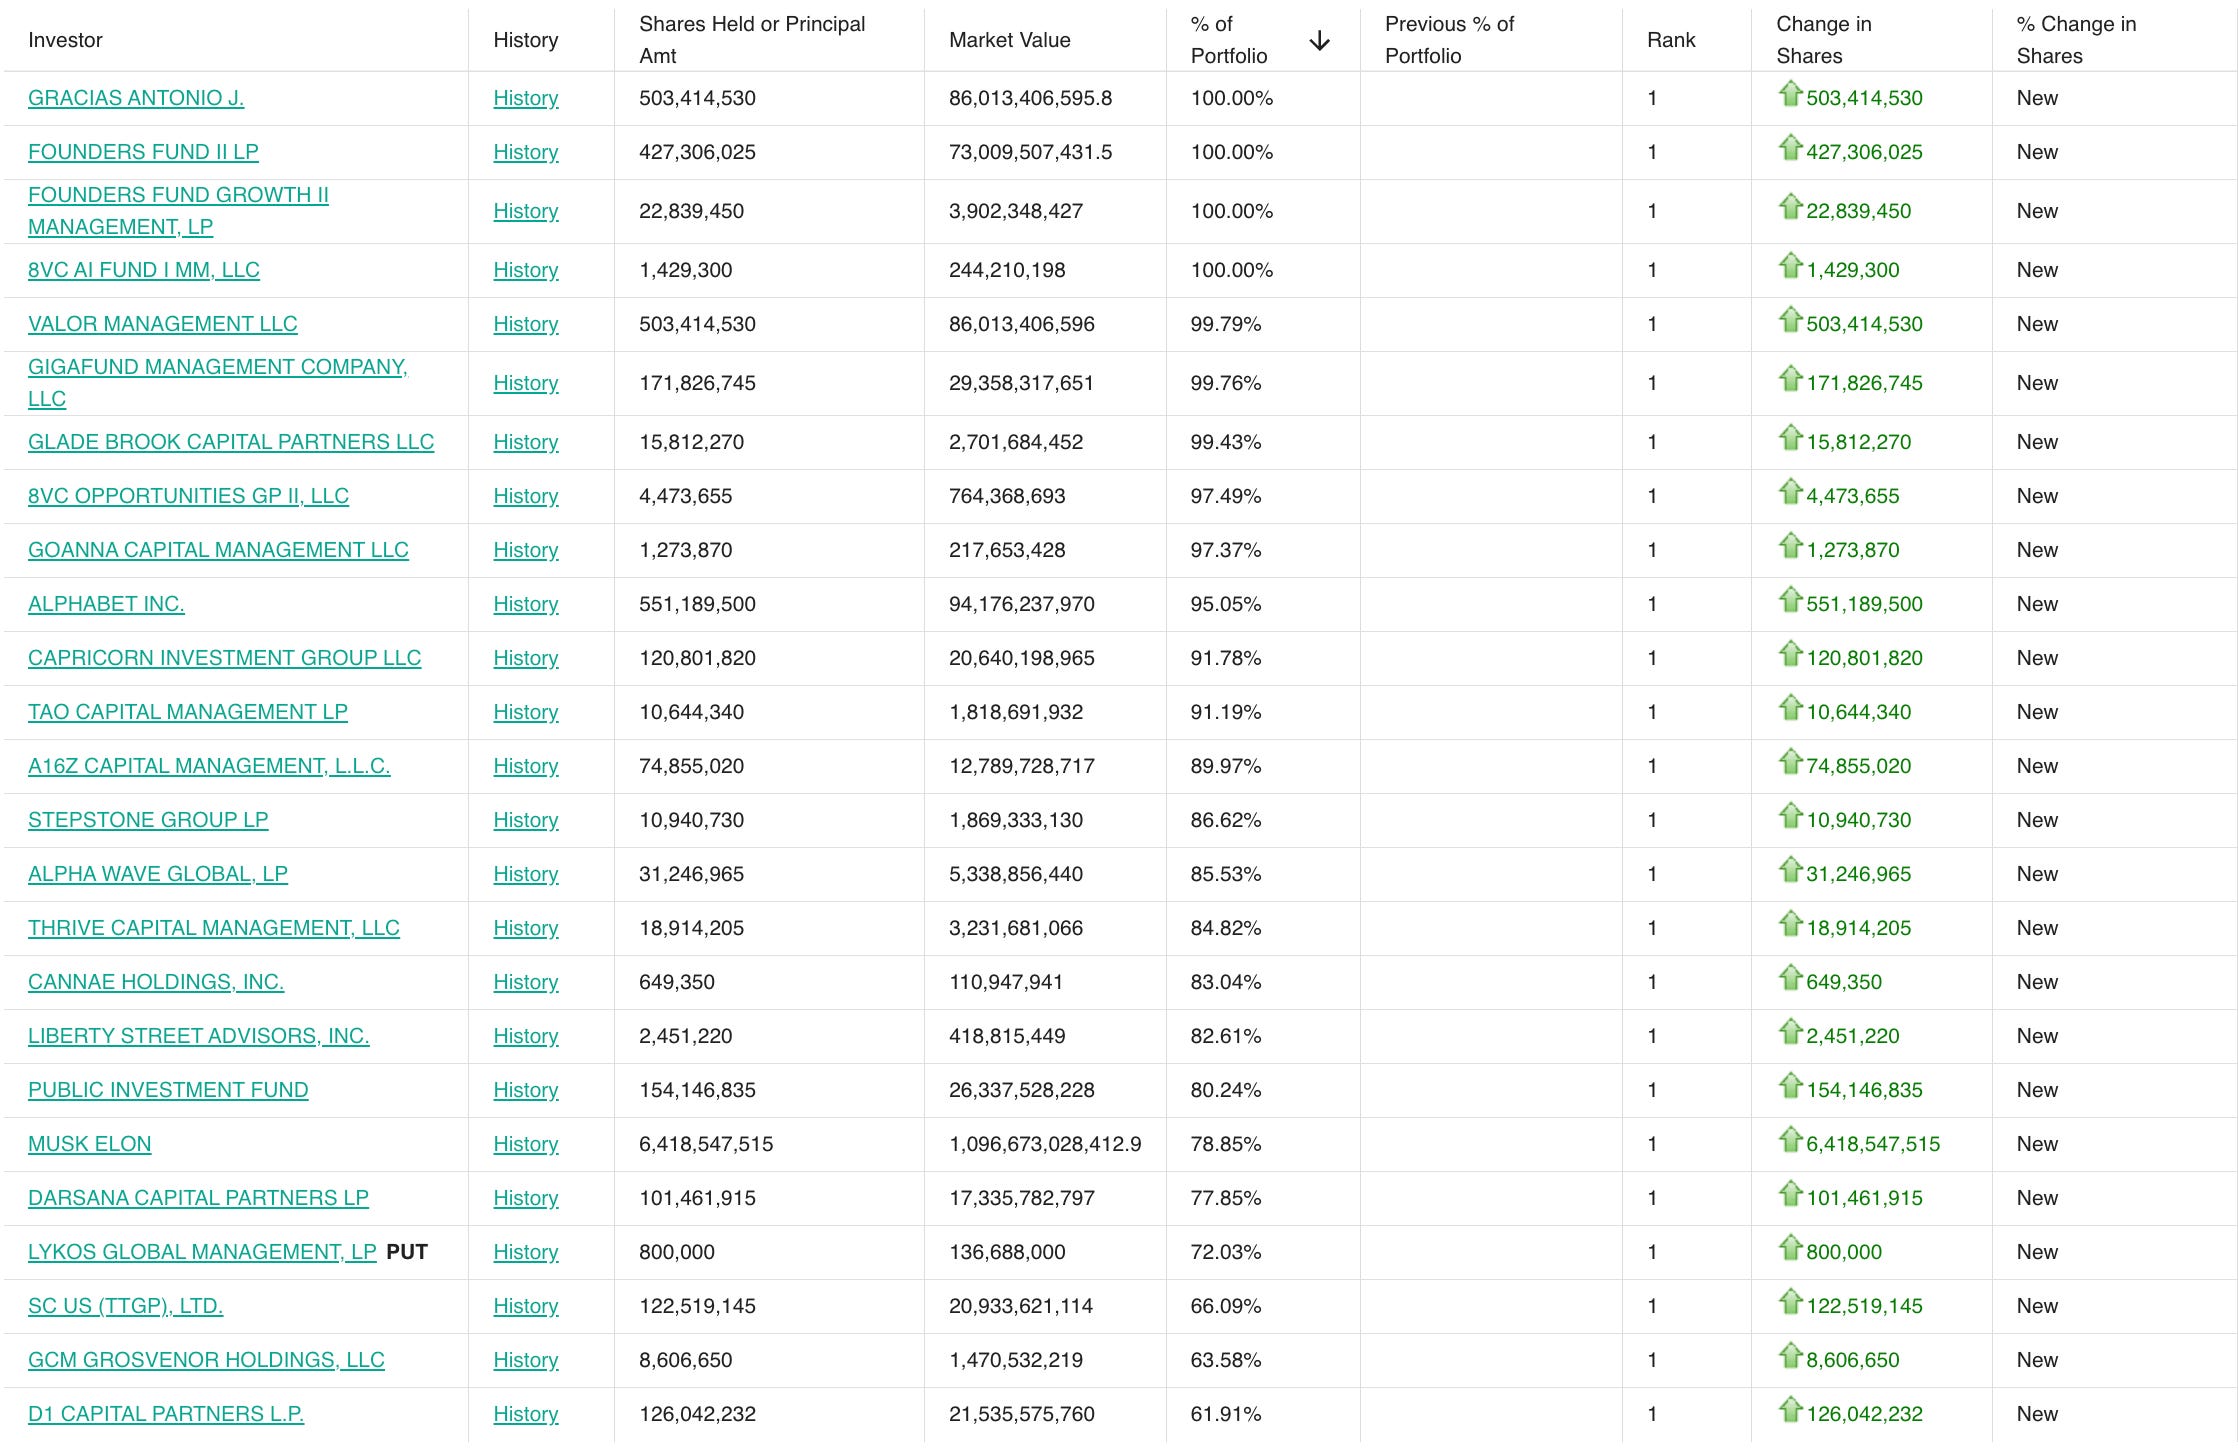Image resolution: width=2238 pixels, height=1454 pixels.
Task: Click the descending sort arrow on % of Portfolio
Action: coord(1319,40)
